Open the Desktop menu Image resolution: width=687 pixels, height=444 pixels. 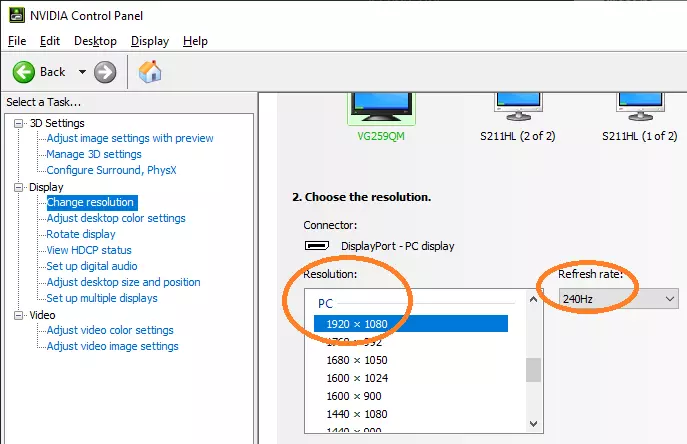coord(95,41)
